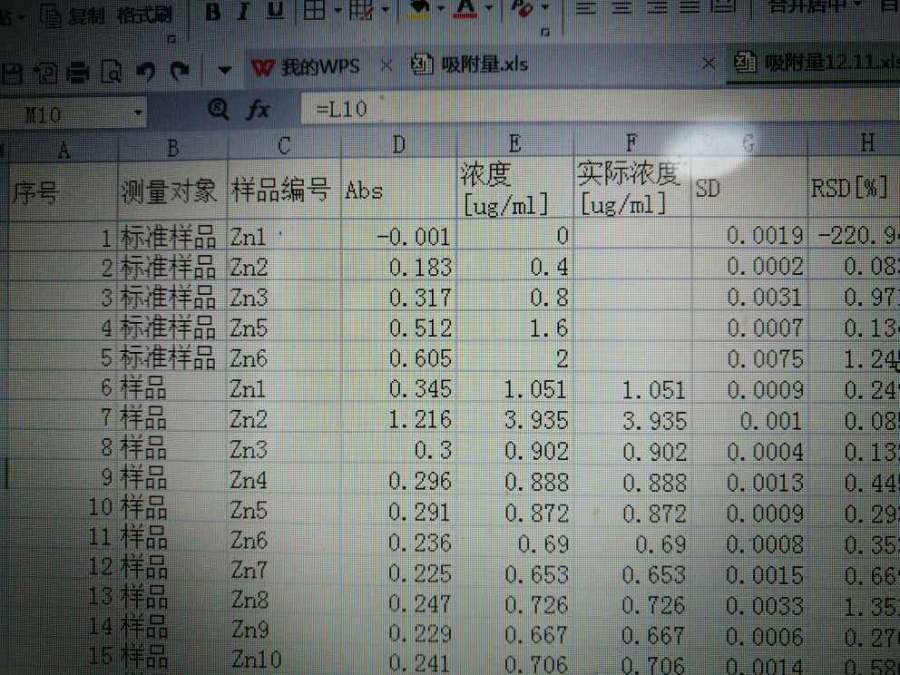The image size is (900, 675).
Task: Open Print Preview icon
Action: pyautogui.click(x=112, y=72)
